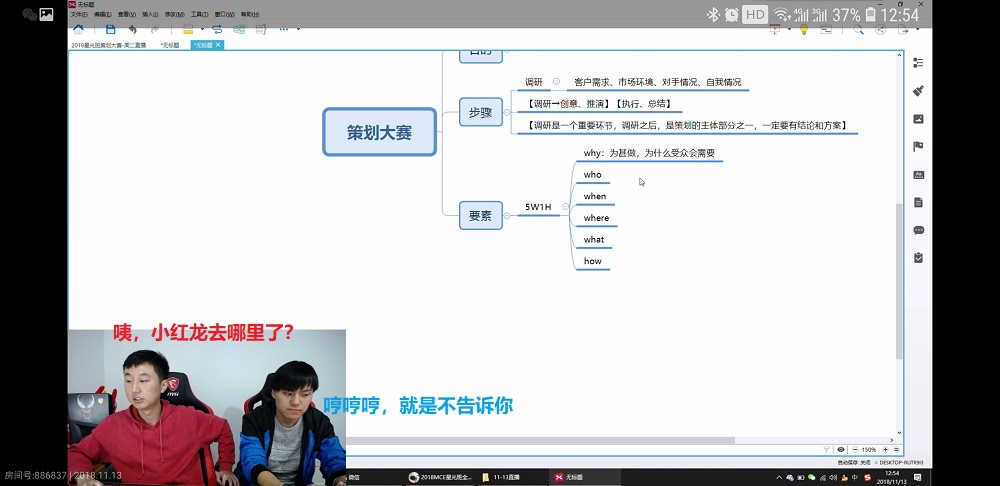
Task: Select the 'who' subtopic
Action: [x=592, y=175]
